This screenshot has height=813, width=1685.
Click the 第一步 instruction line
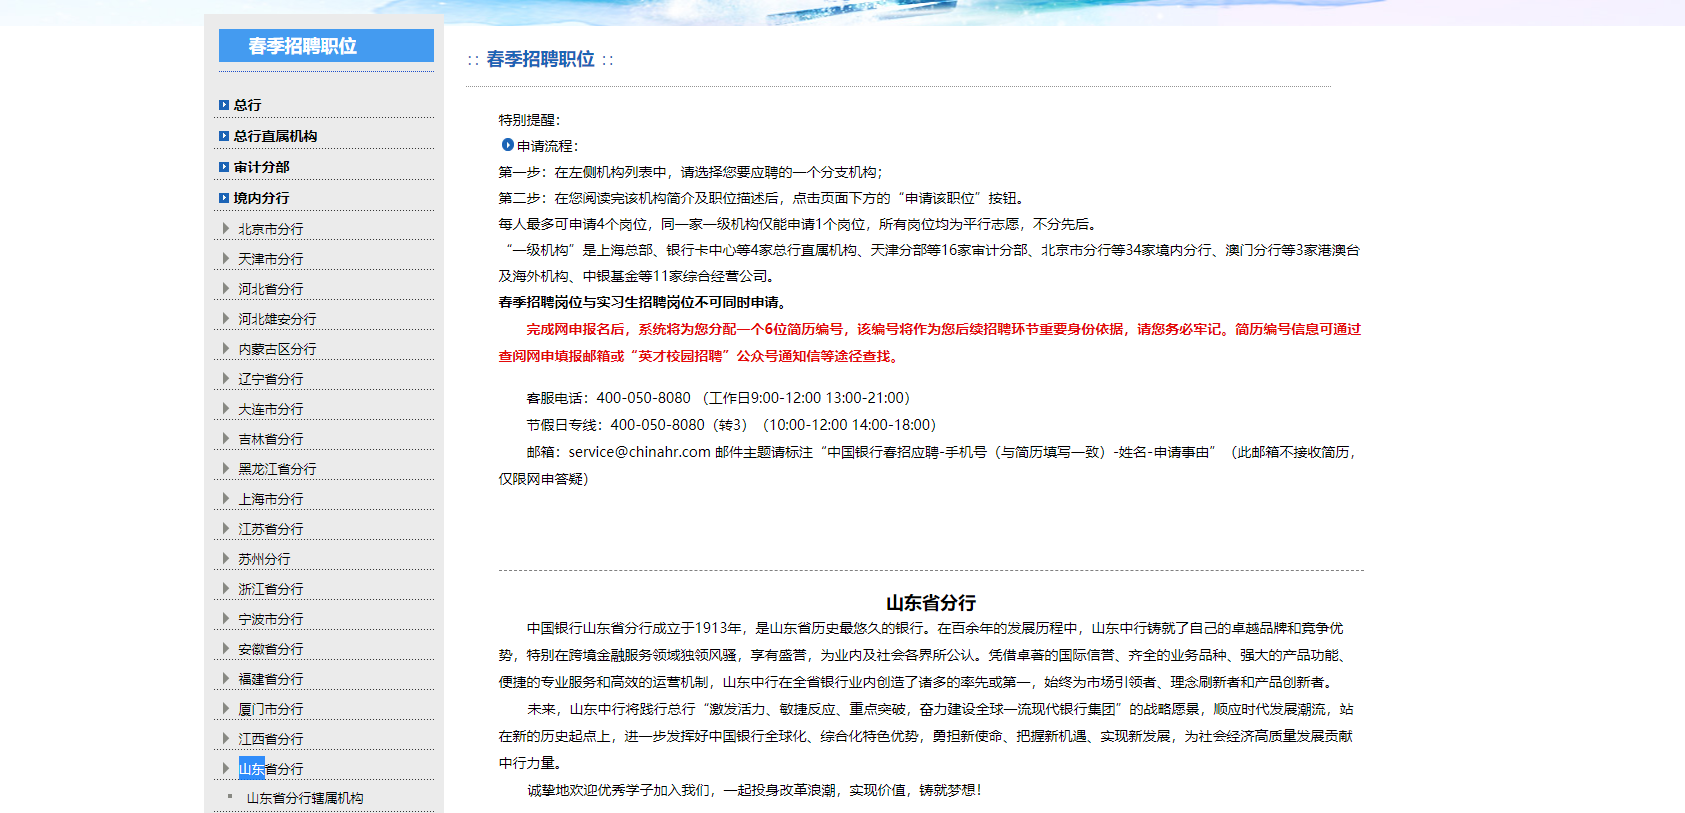tap(691, 172)
